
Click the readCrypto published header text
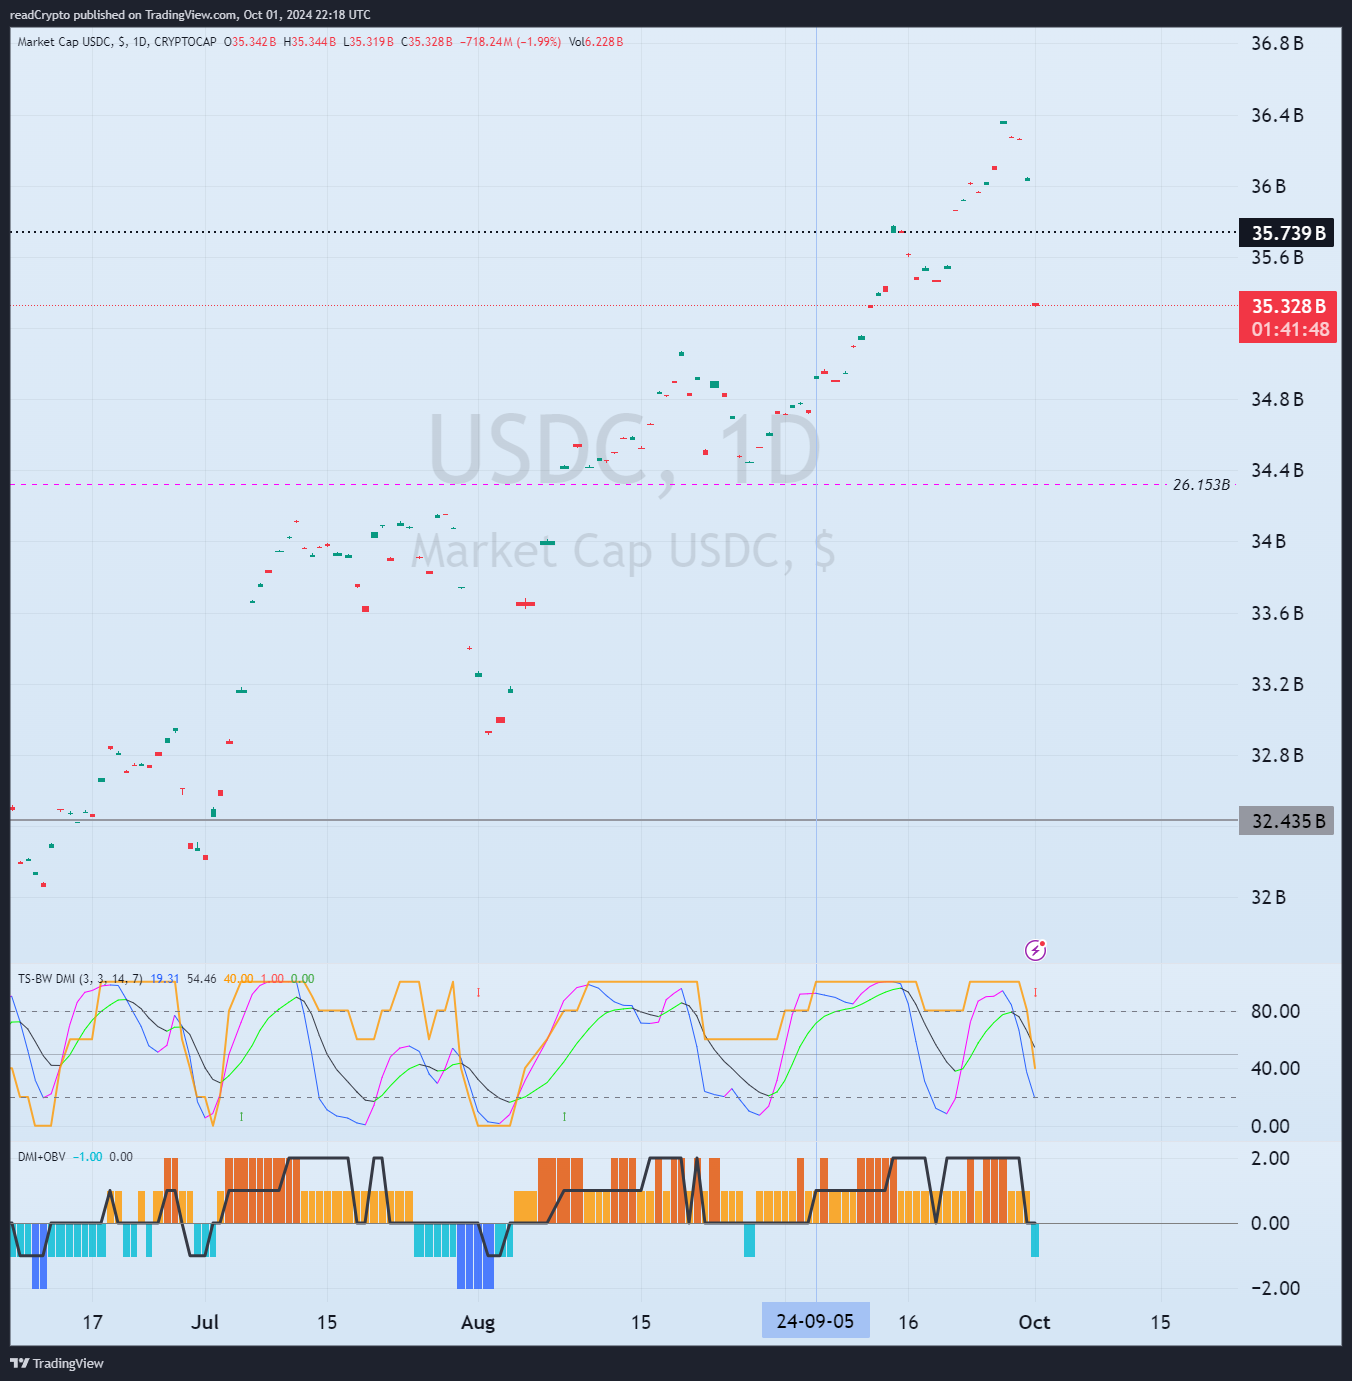pyautogui.click(x=190, y=14)
